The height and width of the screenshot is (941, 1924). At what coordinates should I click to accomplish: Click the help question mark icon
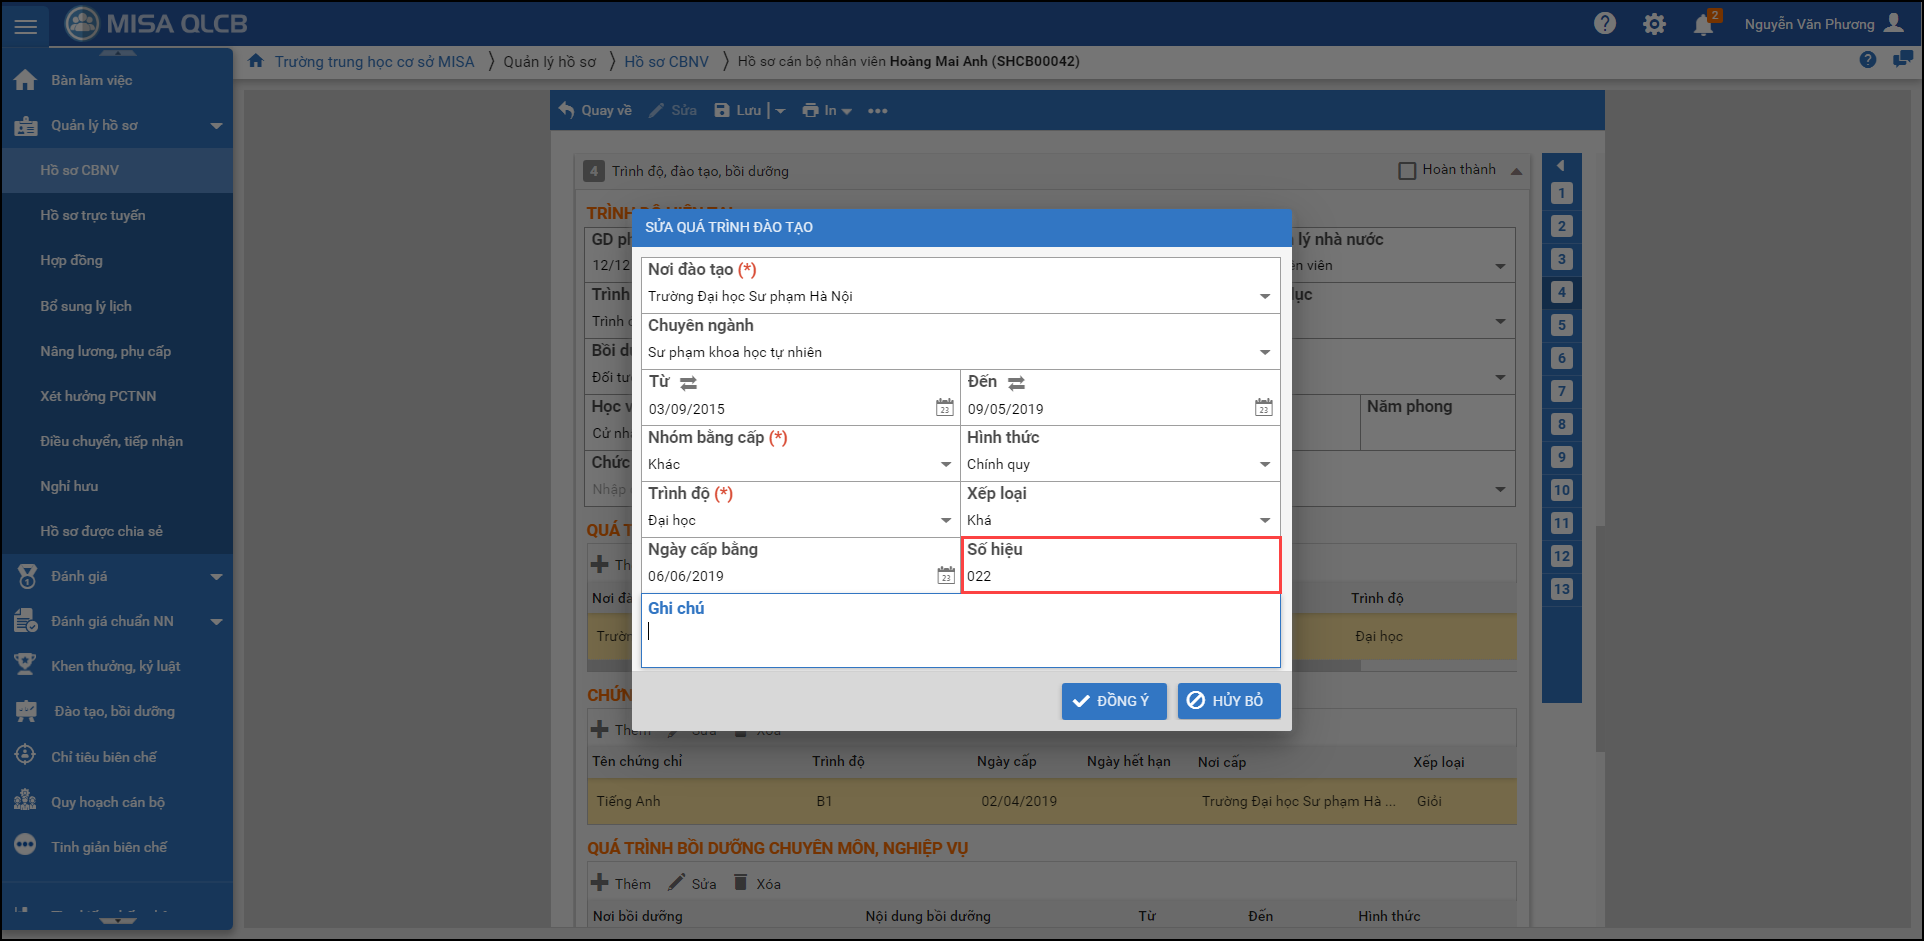point(1604,24)
